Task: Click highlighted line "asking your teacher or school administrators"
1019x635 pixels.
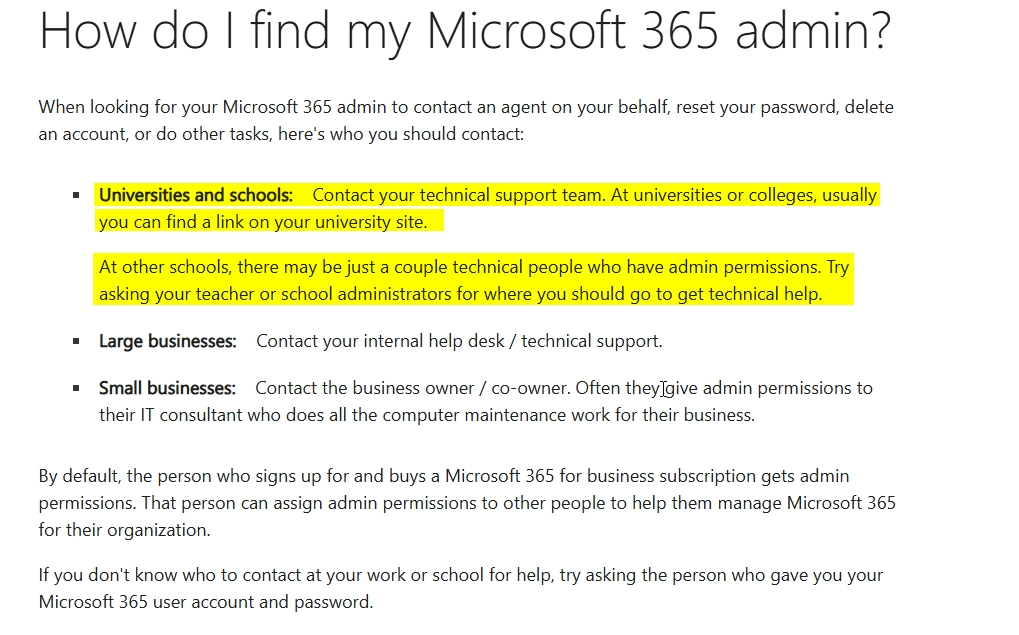Action: (461, 294)
